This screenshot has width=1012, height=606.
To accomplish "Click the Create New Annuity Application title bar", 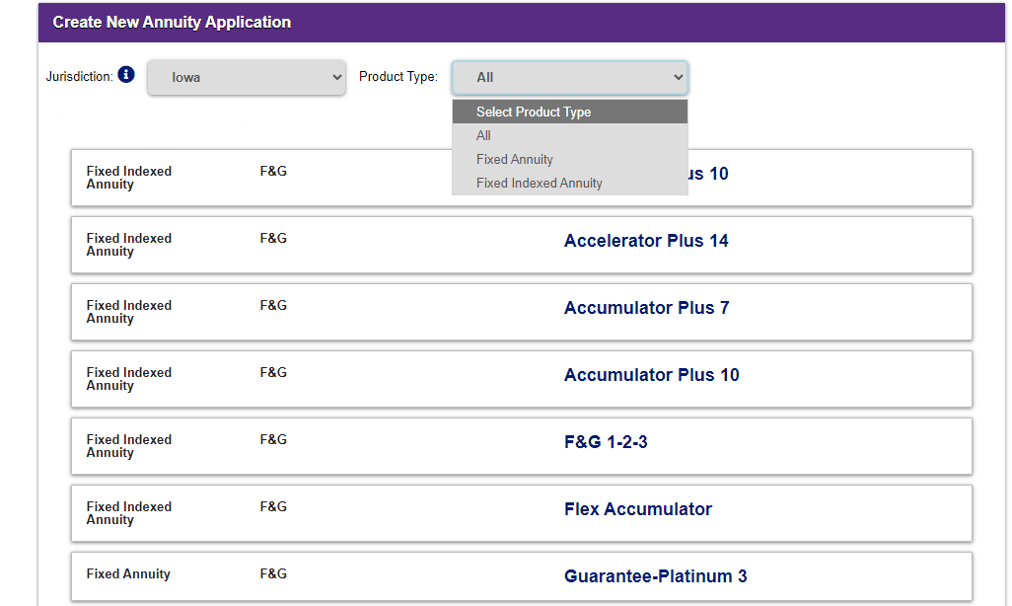I will click(x=171, y=21).
